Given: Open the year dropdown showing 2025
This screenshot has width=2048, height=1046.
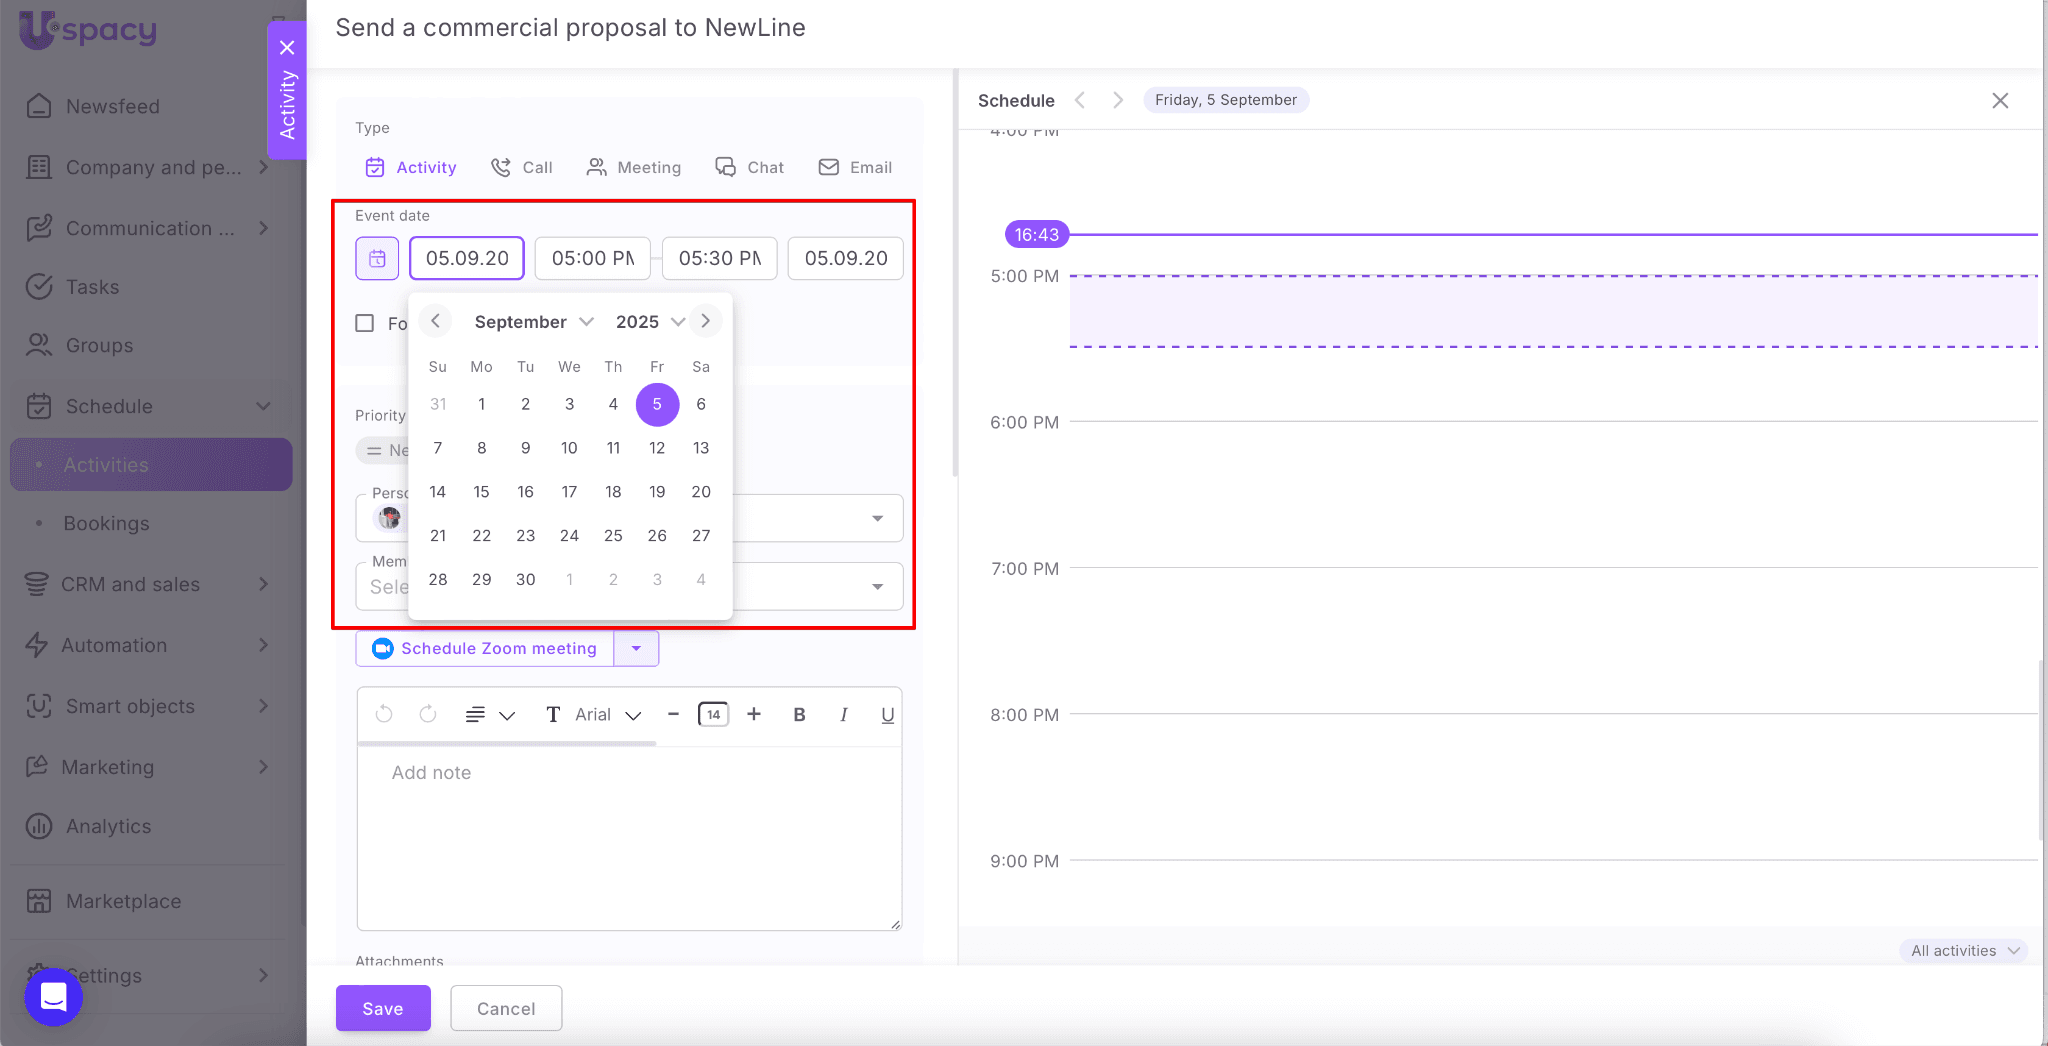Looking at the screenshot, I should 649,322.
